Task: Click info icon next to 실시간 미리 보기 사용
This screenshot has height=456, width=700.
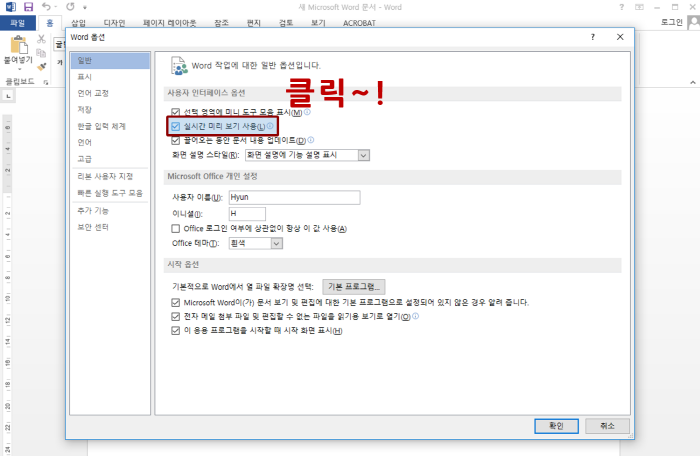Action: [270, 126]
